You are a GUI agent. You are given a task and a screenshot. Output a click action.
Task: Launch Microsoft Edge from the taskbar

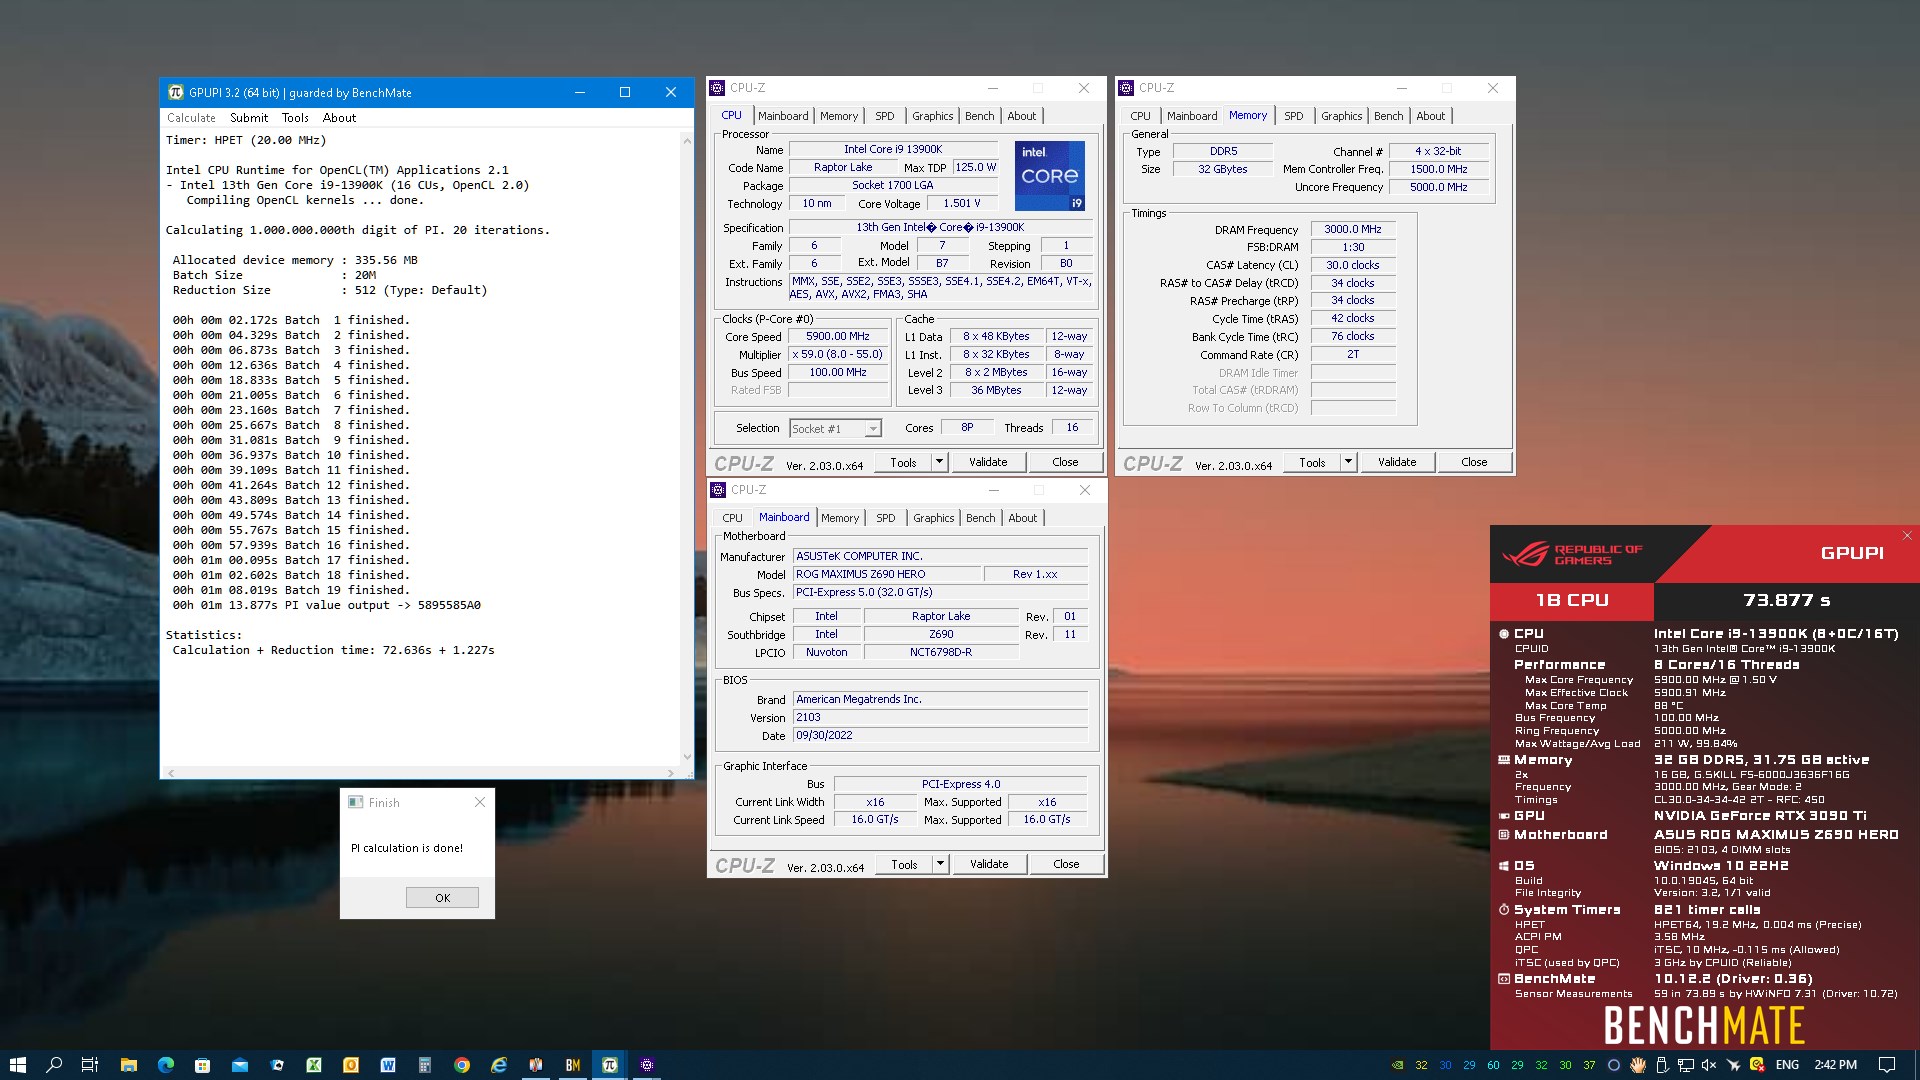[x=165, y=1065]
